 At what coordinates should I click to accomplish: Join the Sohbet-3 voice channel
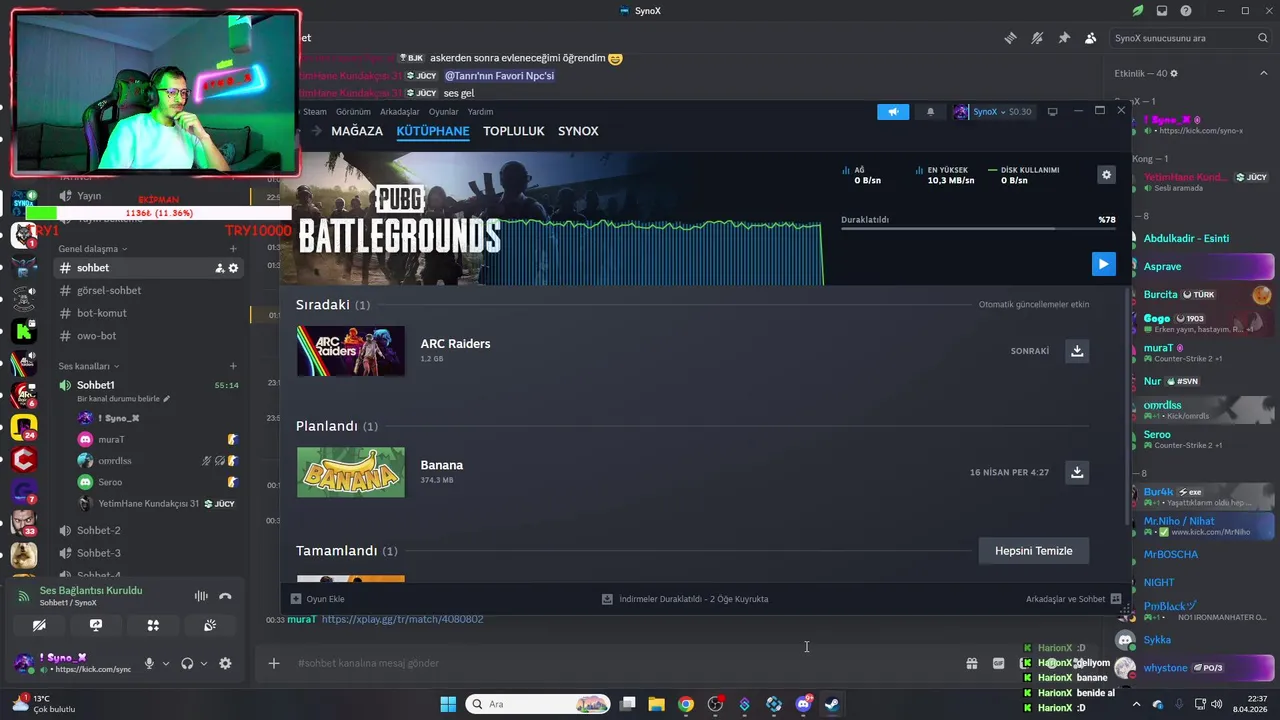(x=150, y=553)
